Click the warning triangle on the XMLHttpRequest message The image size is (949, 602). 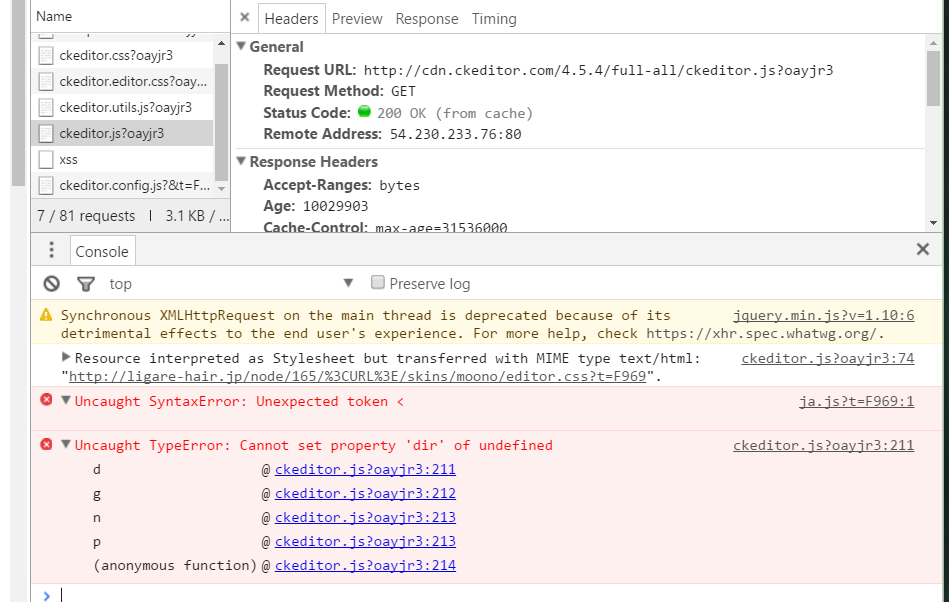click(x=44, y=314)
